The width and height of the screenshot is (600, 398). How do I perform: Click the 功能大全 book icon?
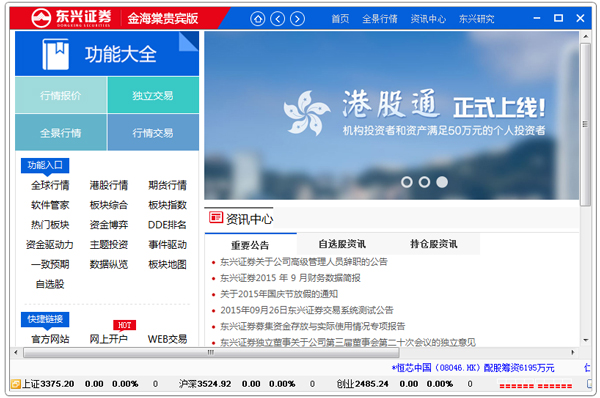[55, 54]
